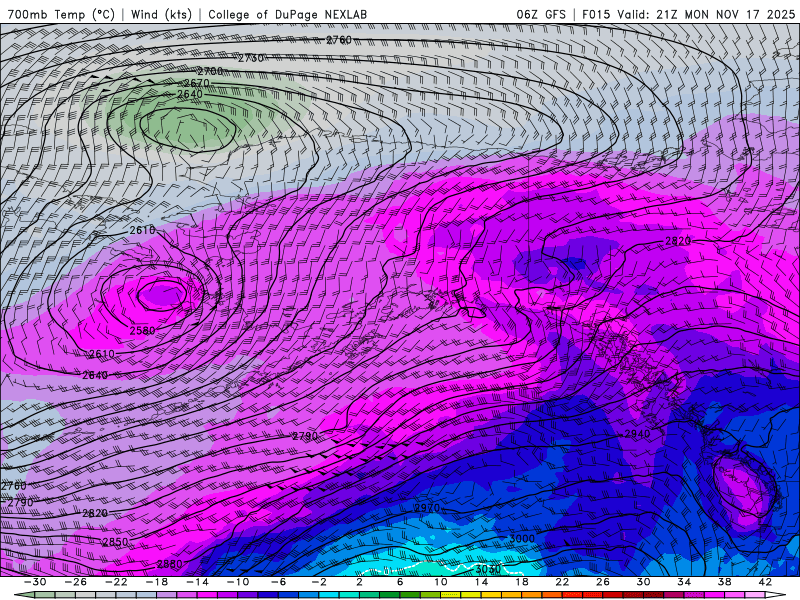This screenshot has width=800, height=600.
Task: Click the -14 colorbar temperature label
Action: pyautogui.click(x=197, y=582)
